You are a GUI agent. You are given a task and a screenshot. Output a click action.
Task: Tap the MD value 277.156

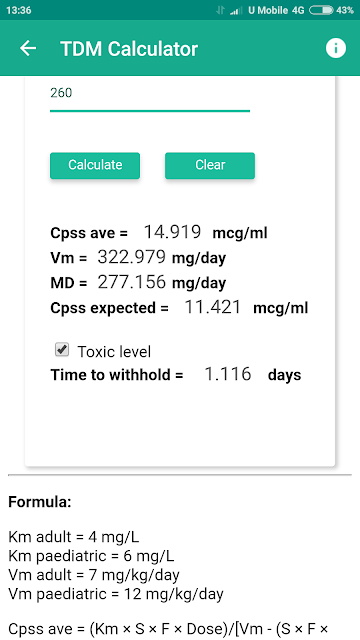pos(132,282)
